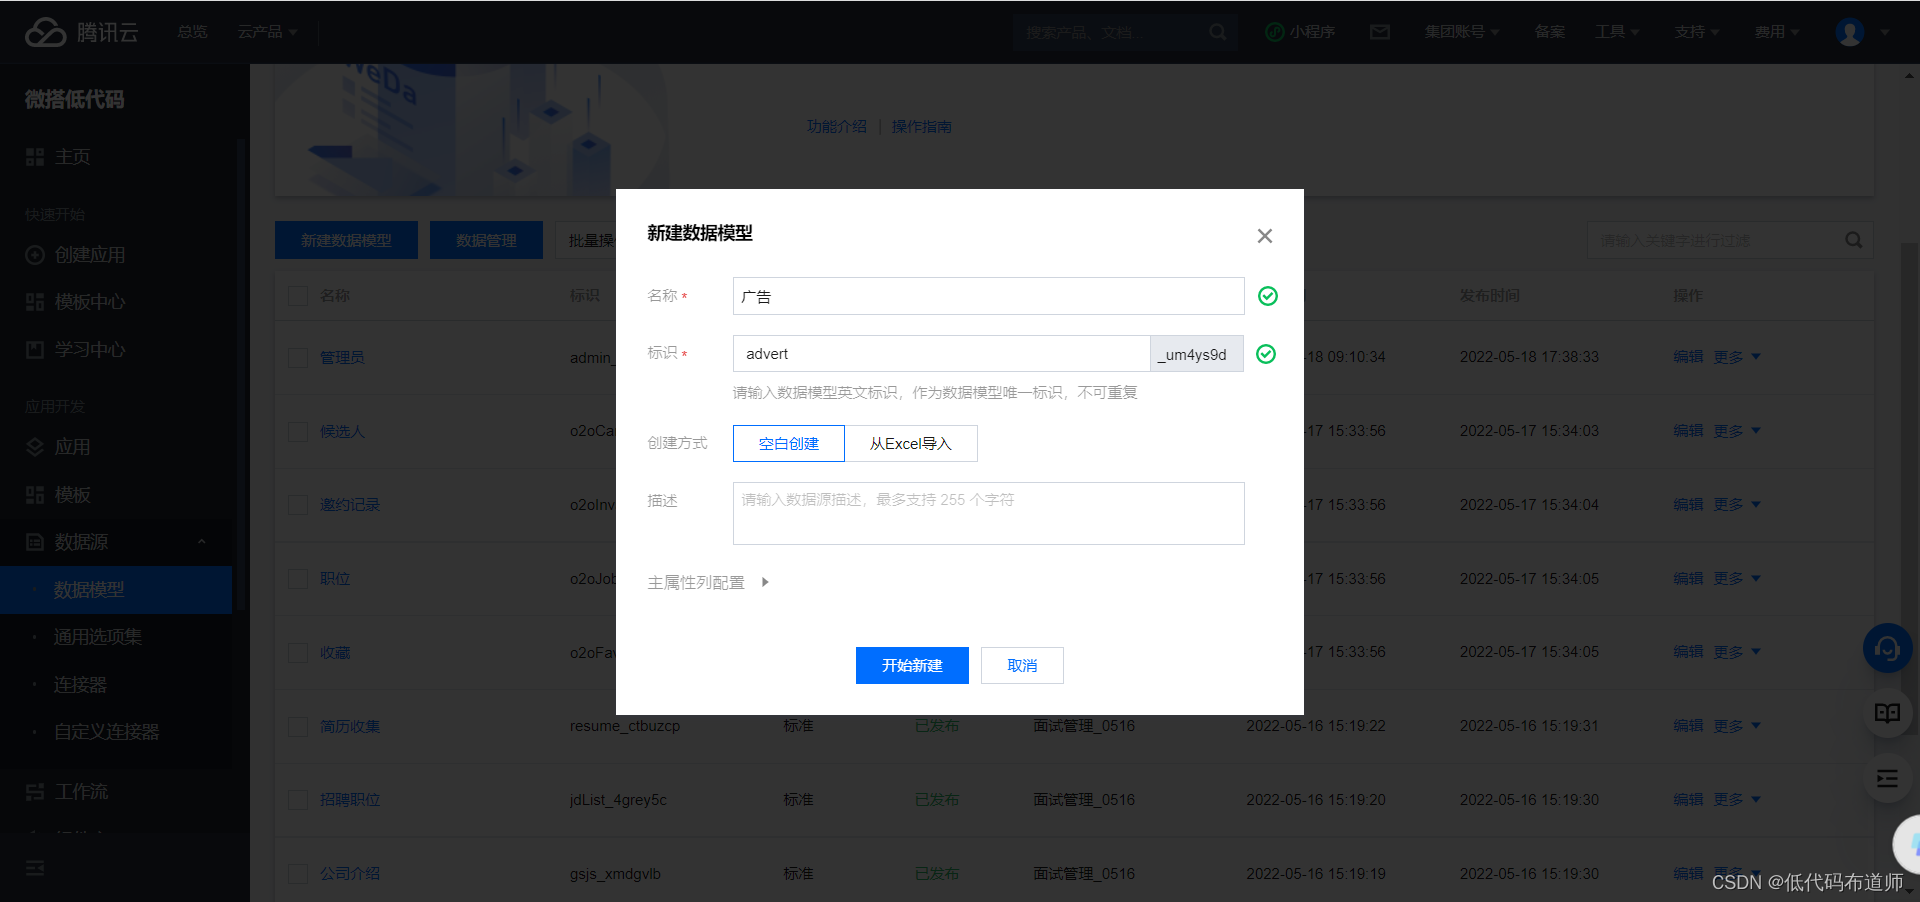This screenshot has height=902, width=1920.
Task: Select 自定义连接器 in sidebar
Action: click(107, 732)
